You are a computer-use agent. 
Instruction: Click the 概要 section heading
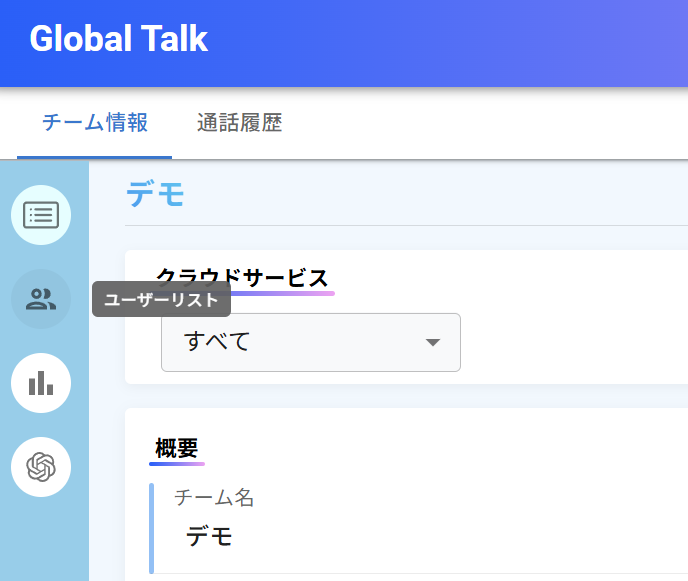(177, 448)
